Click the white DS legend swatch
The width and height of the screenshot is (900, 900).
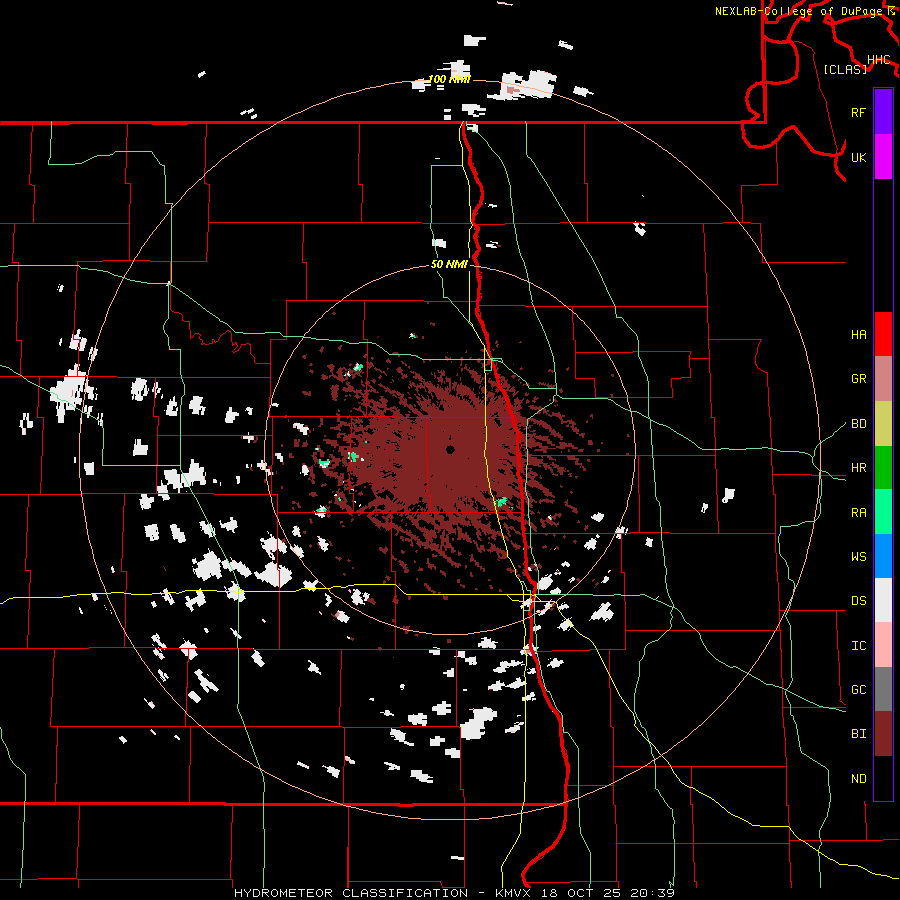click(x=883, y=600)
